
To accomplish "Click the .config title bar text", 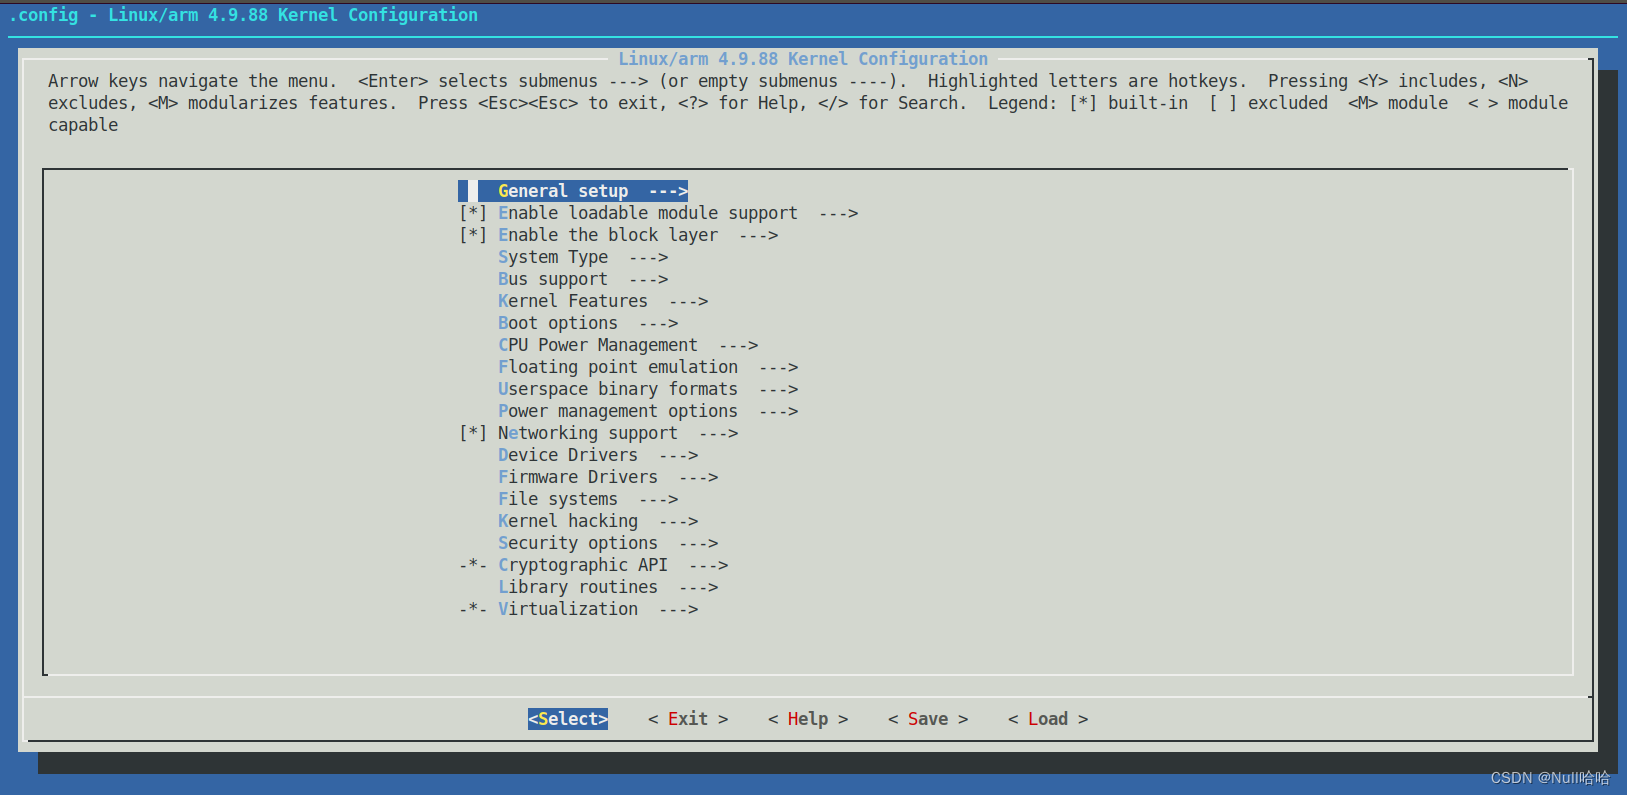I will click(243, 15).
